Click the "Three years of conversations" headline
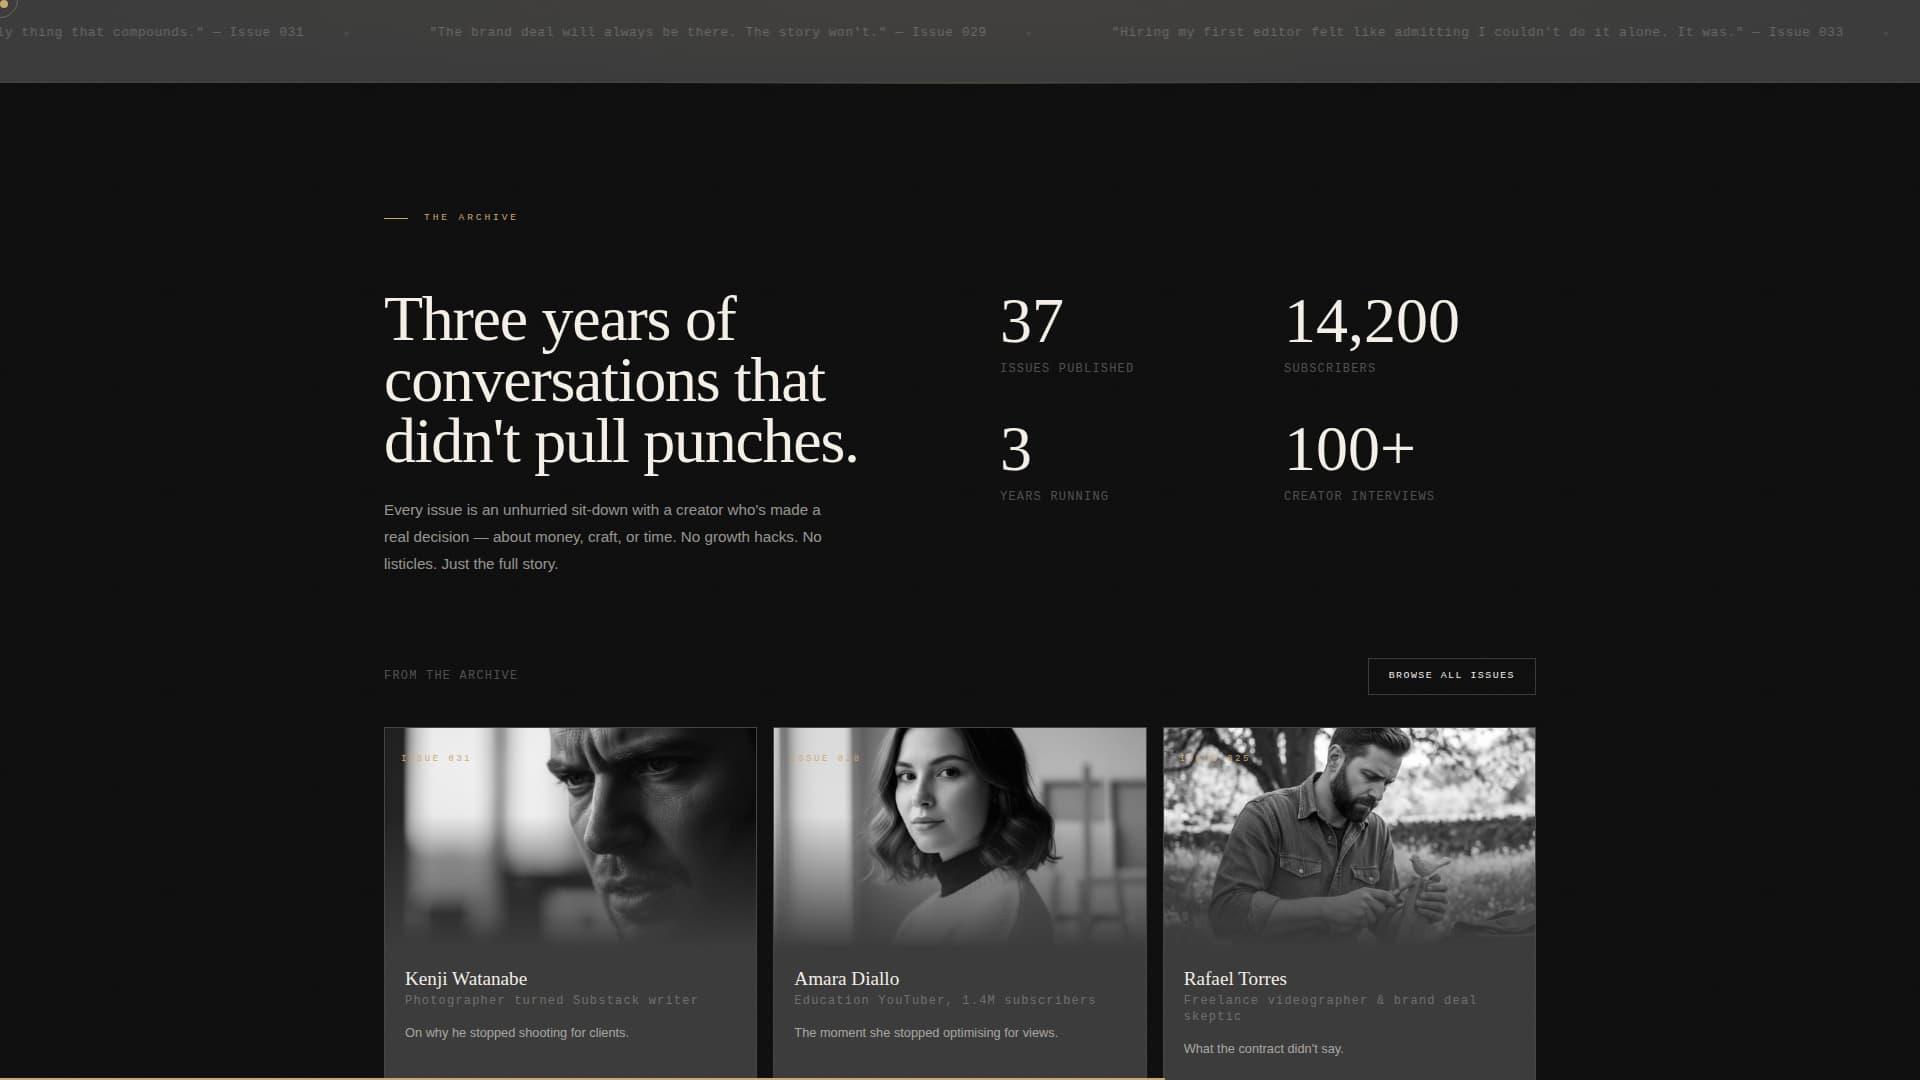This screenshot has width=1920, height=1080. (621, 381)
